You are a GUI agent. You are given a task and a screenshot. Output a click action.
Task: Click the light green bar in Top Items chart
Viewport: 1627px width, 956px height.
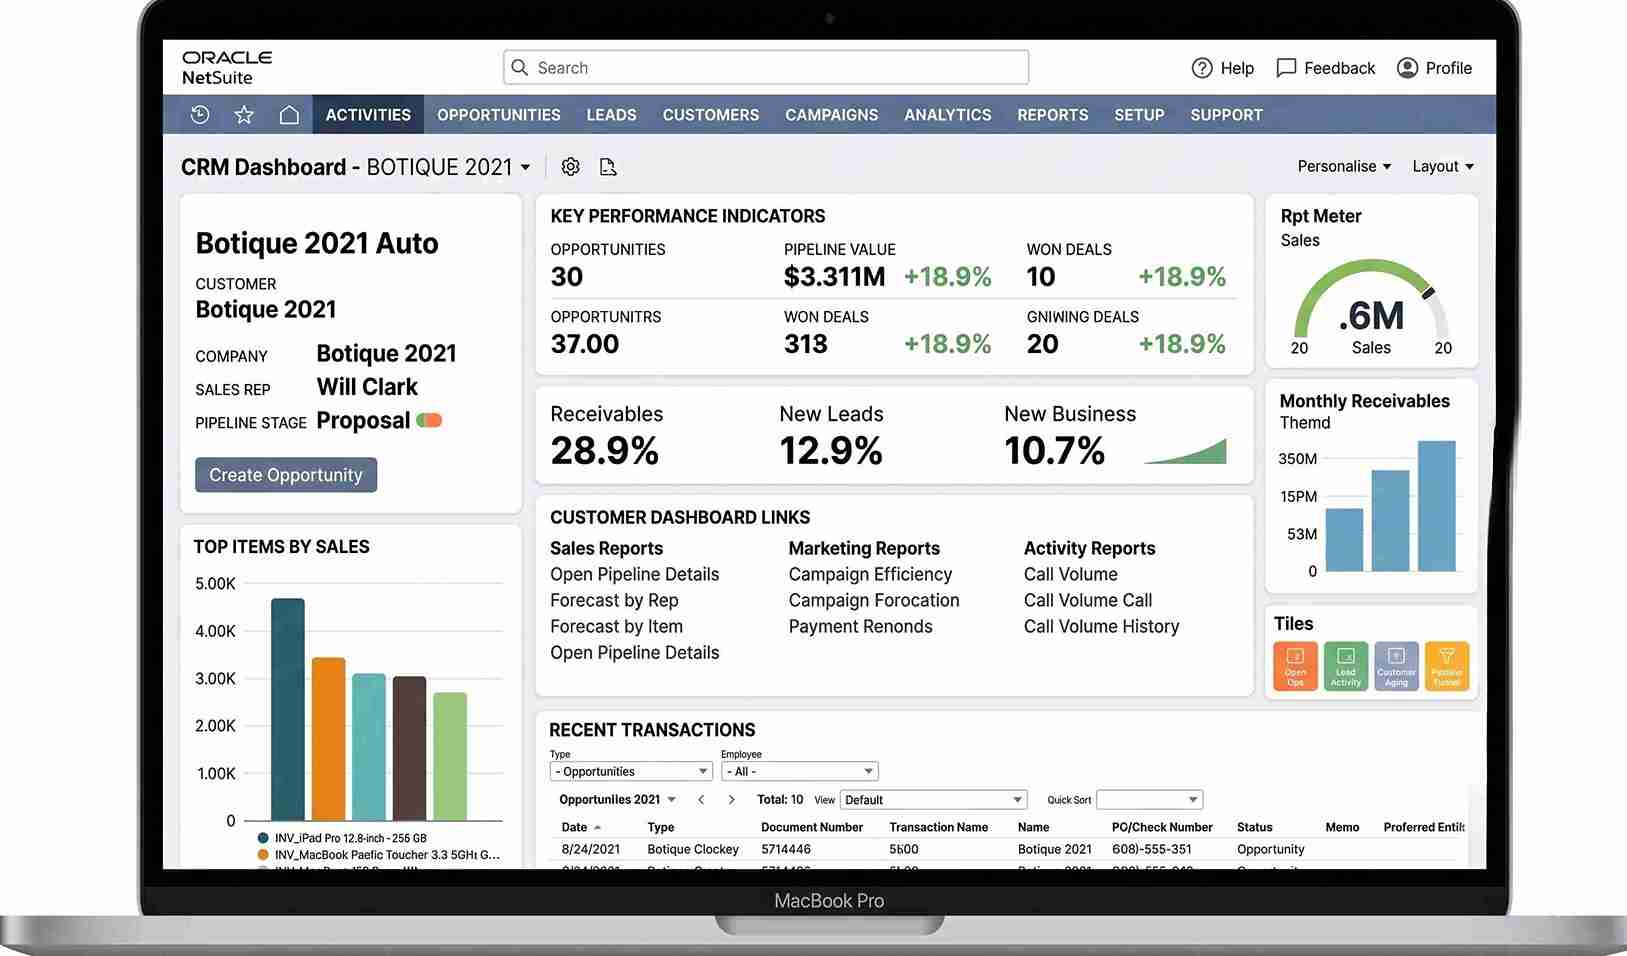click(x=450, y=757)
